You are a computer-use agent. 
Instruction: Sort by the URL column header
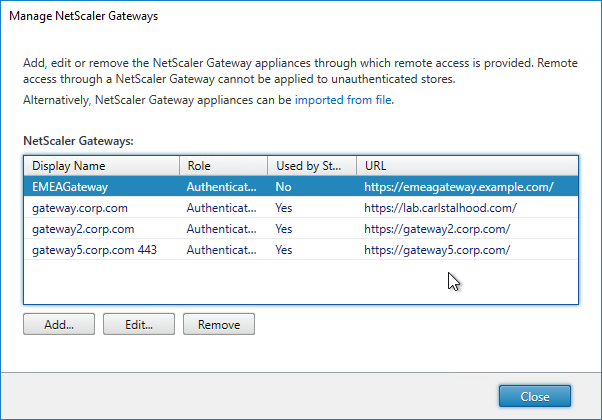(467, 166)
